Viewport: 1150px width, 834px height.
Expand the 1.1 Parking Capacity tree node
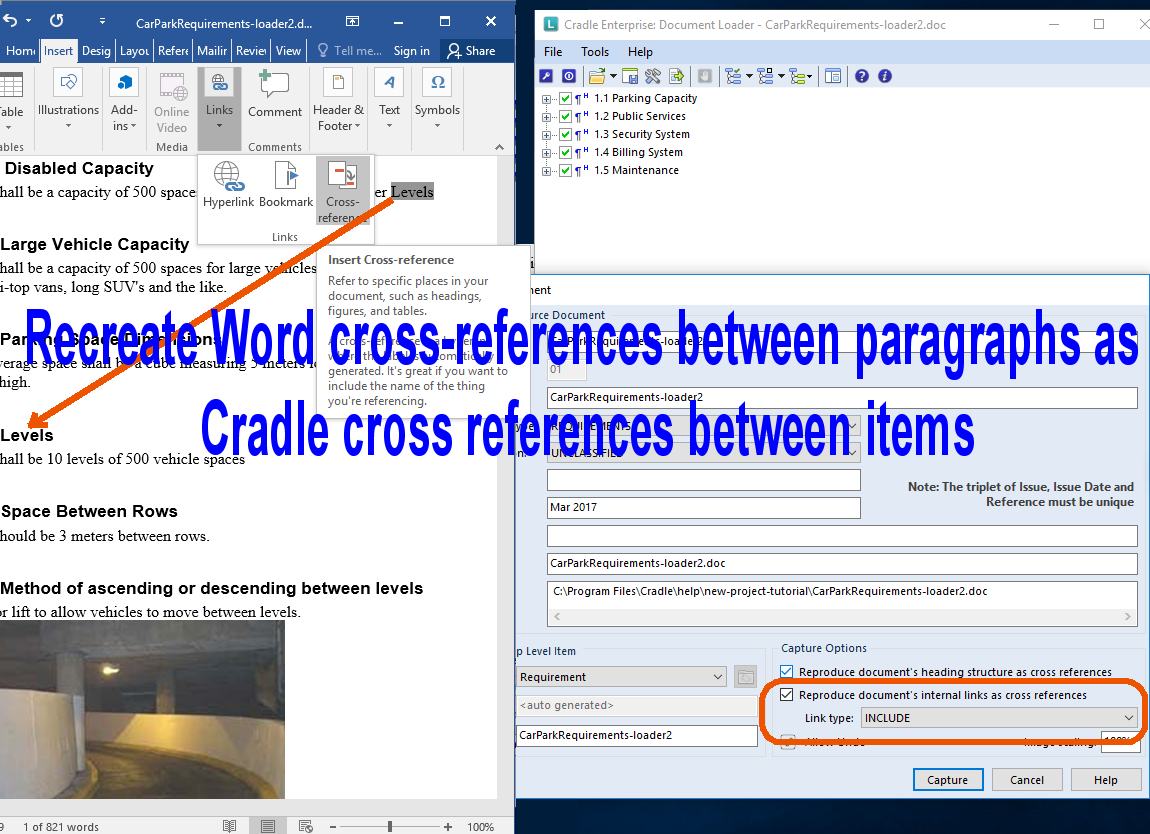[x=545, y=98]
